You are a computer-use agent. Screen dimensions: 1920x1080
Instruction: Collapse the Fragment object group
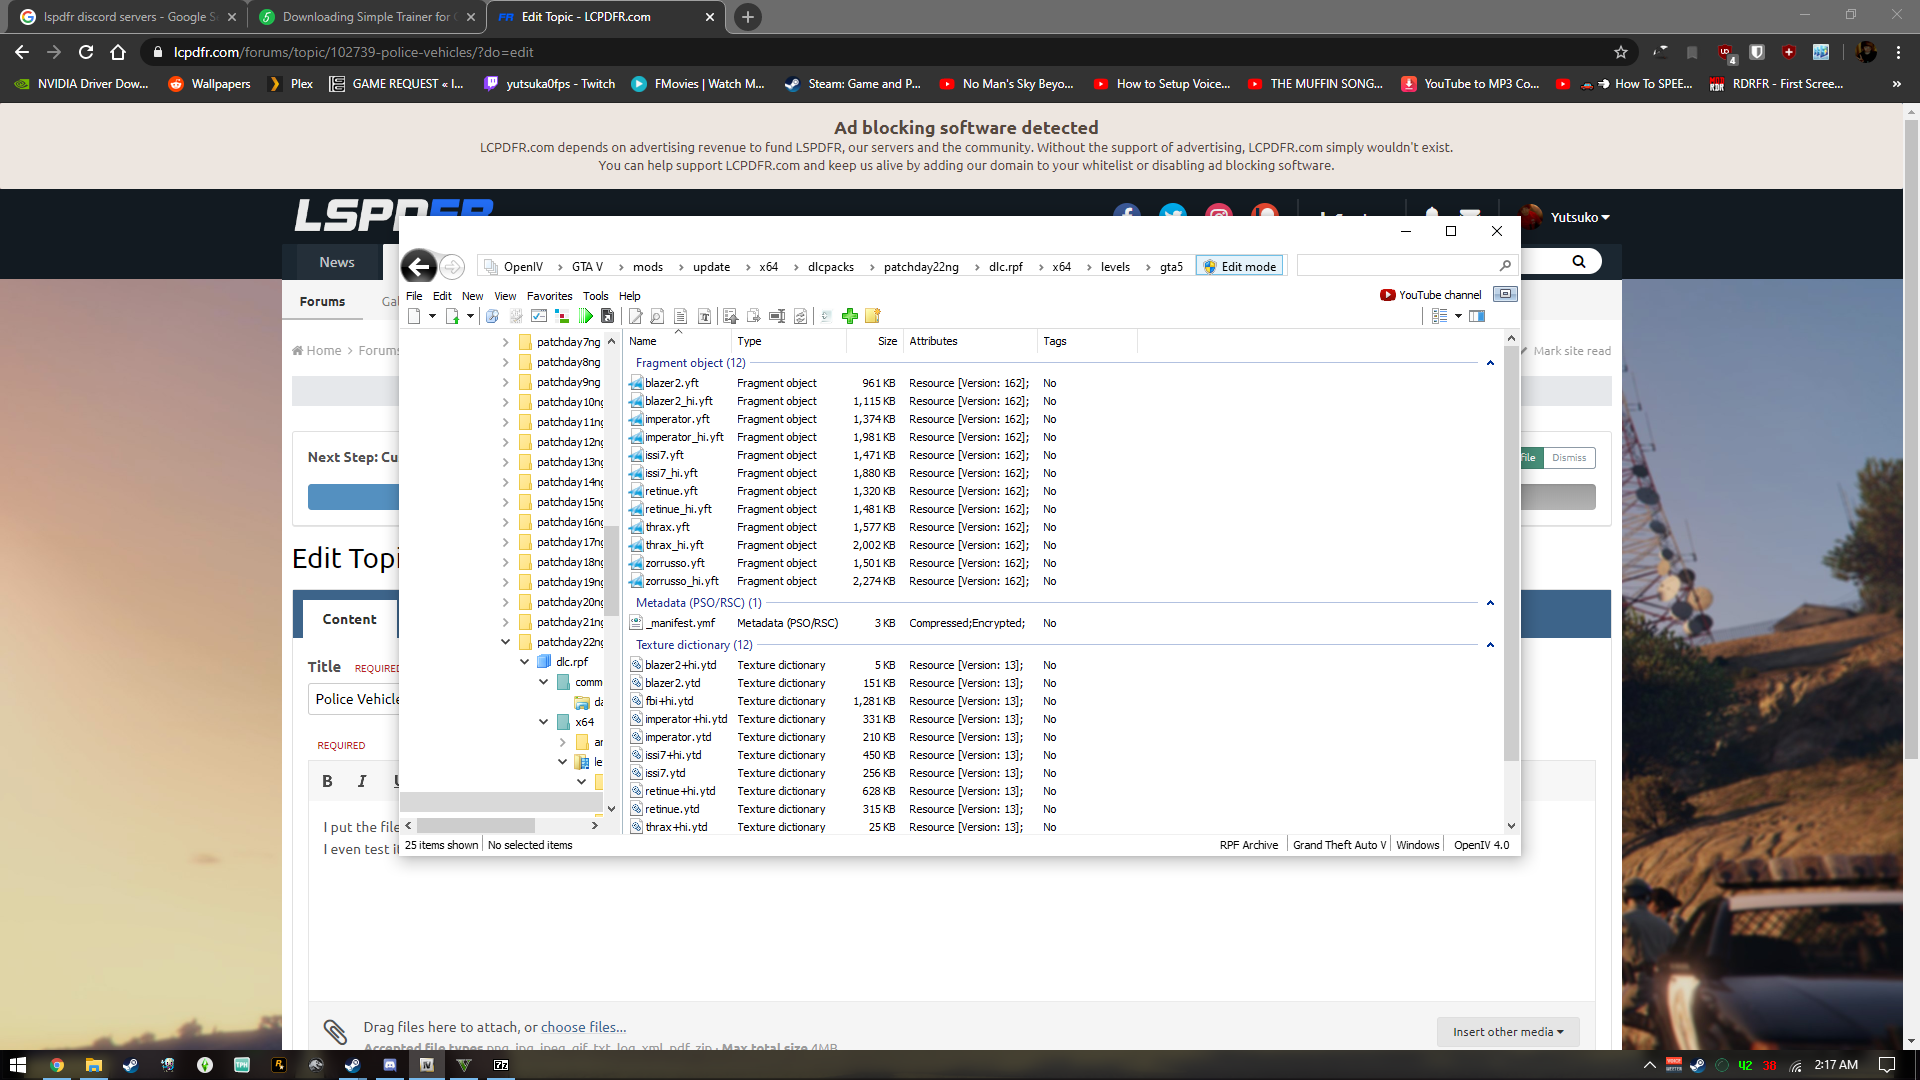click(1490, 363)
